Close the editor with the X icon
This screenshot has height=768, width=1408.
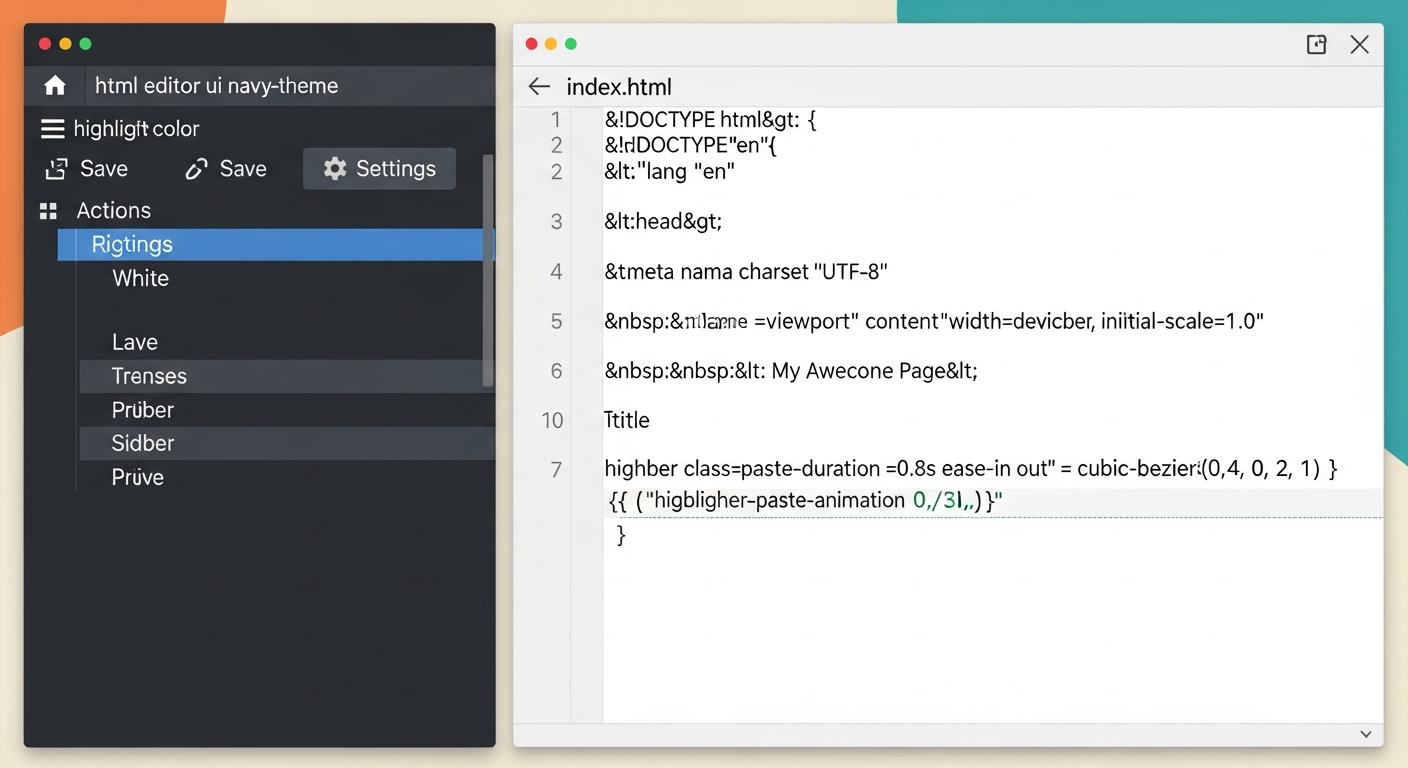1359,44
